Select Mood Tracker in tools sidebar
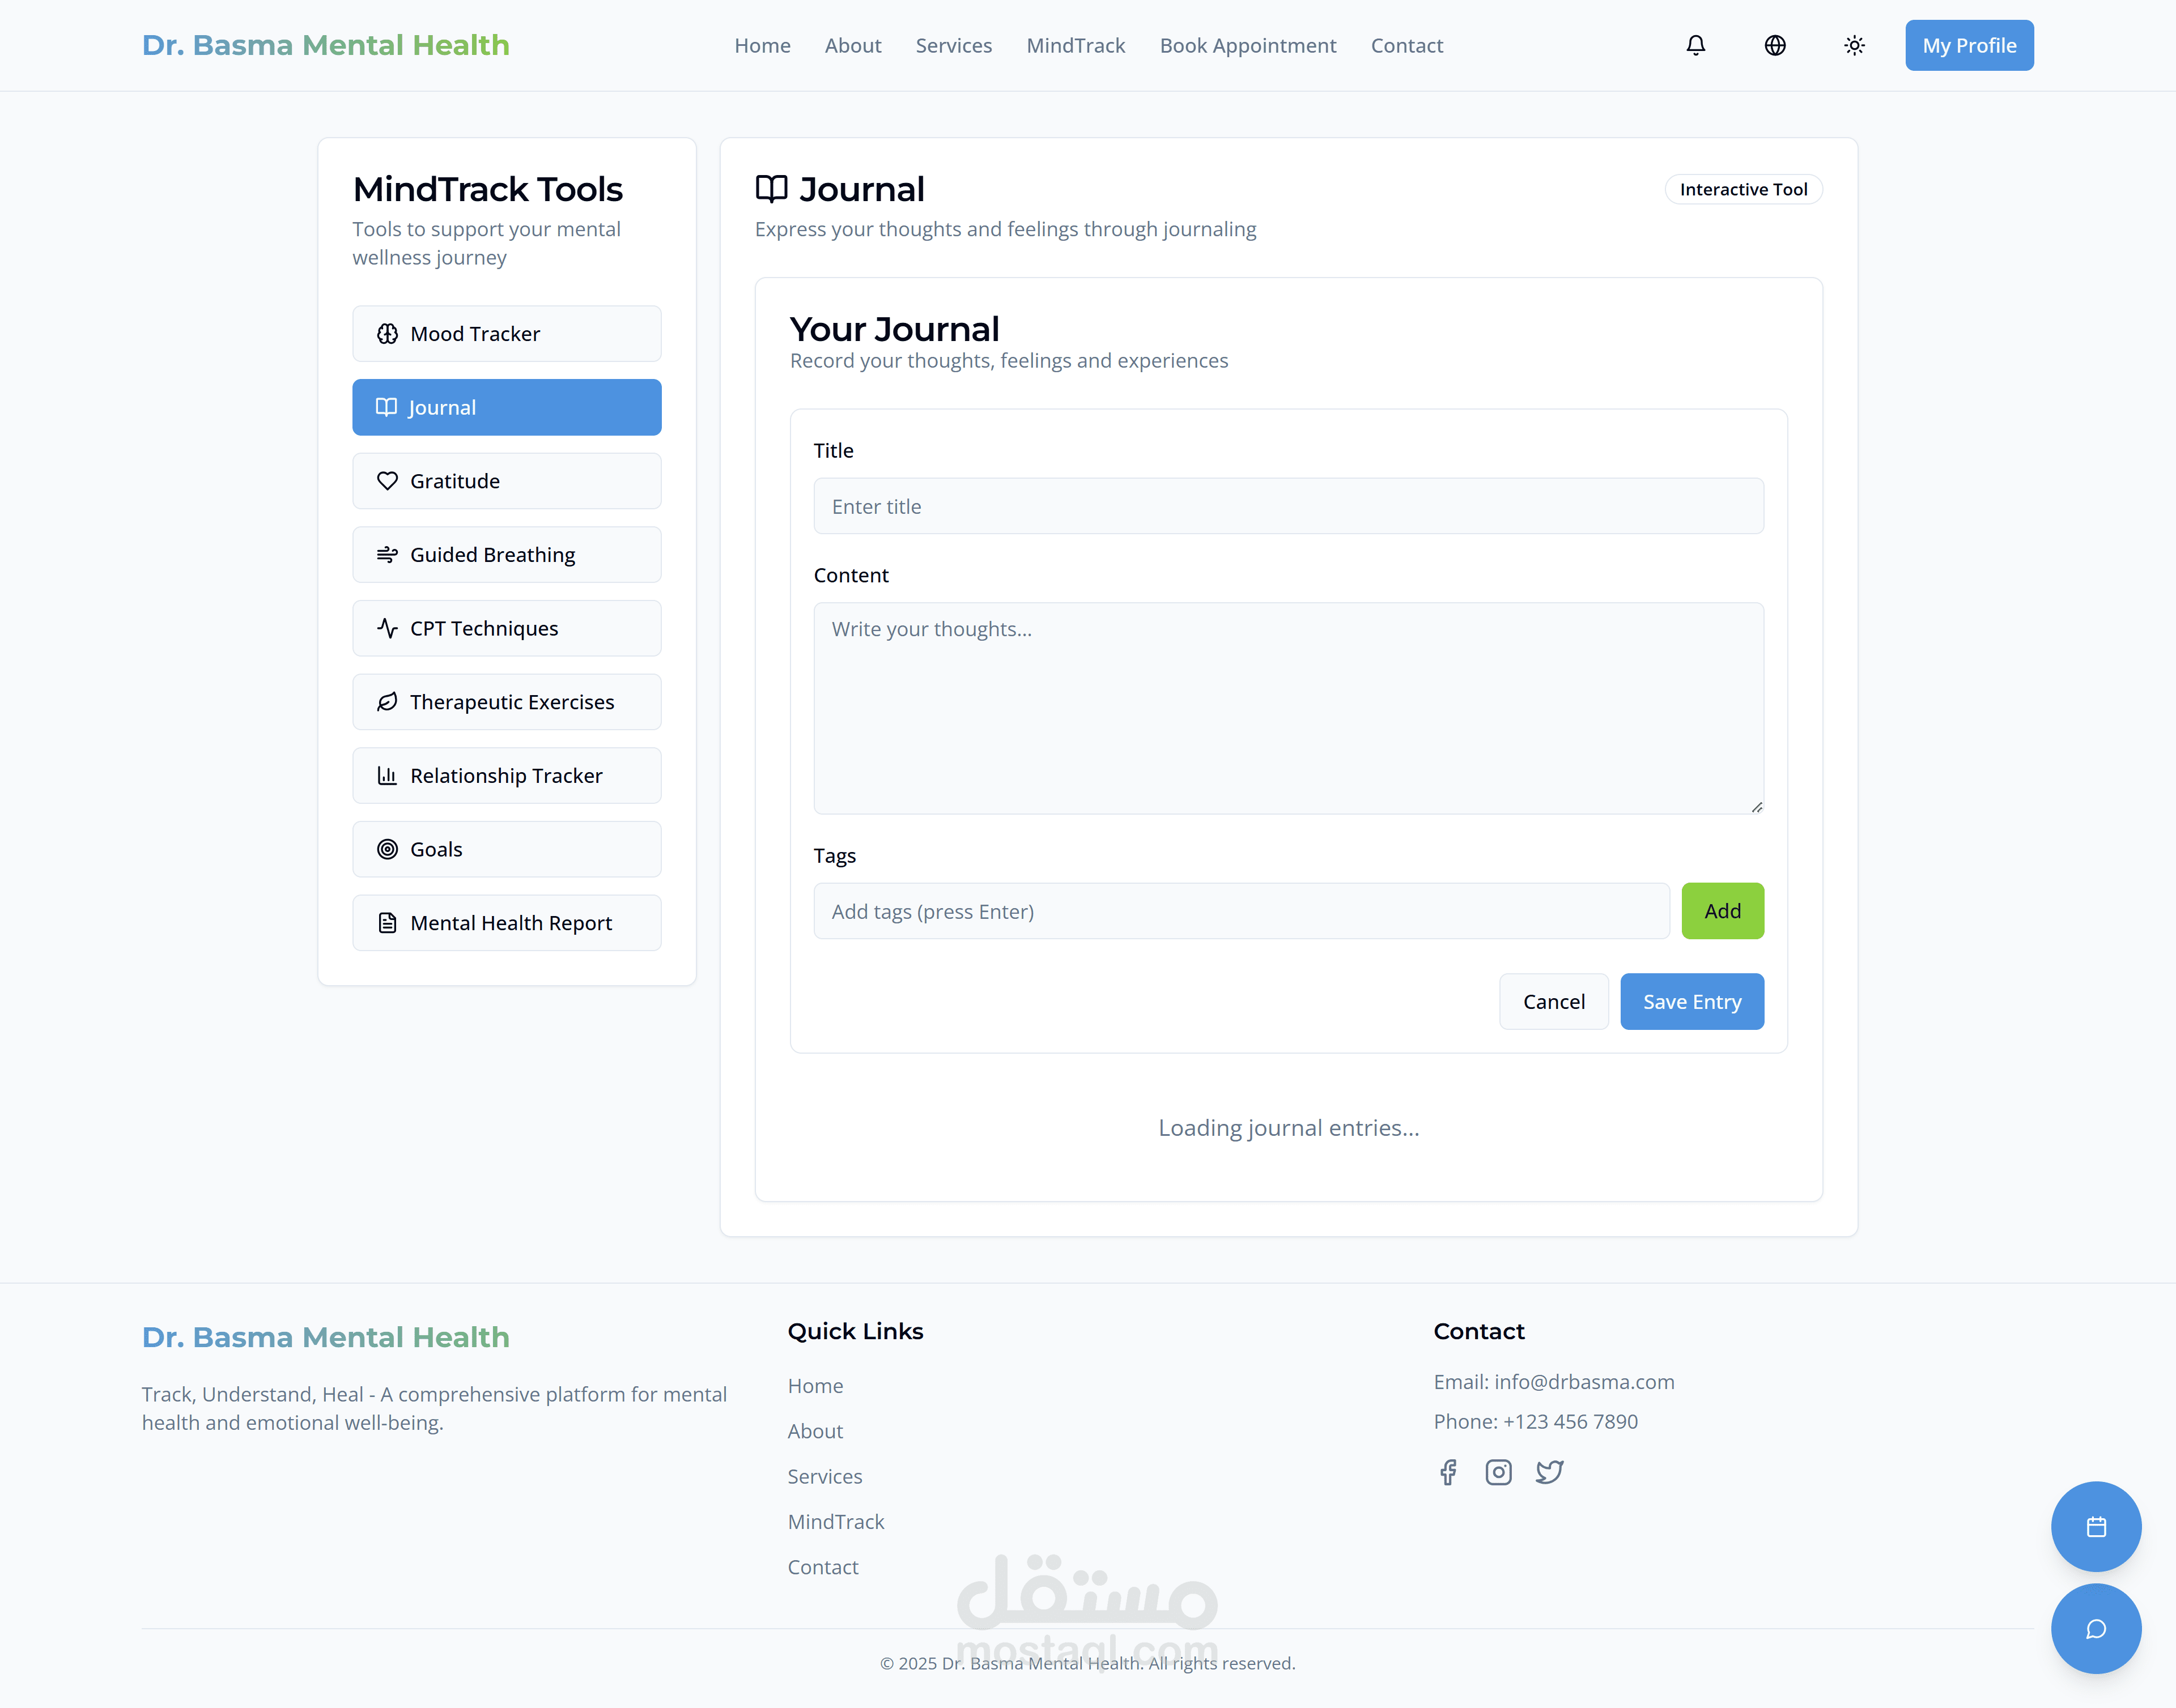This screenshot has height=1708, width=2176. click(506, 334)
